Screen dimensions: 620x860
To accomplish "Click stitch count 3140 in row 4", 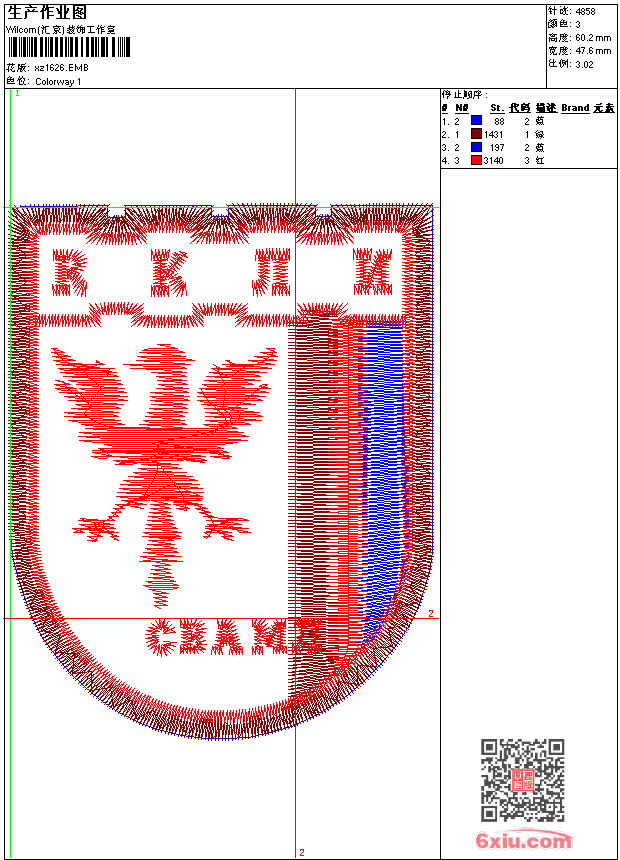I will pyautogui.click(x=493, y=161).
